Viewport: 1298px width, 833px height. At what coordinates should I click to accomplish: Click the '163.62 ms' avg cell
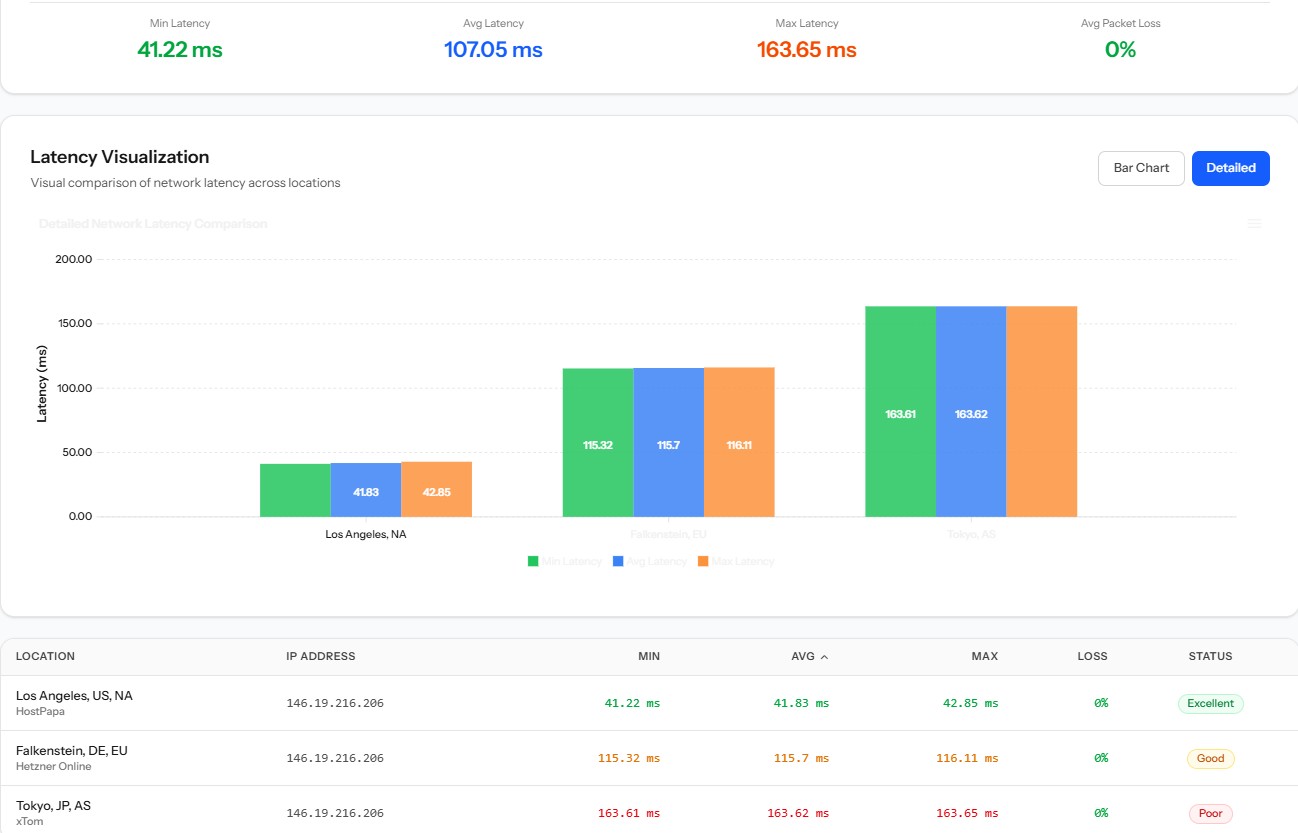[x=798, y=813]
